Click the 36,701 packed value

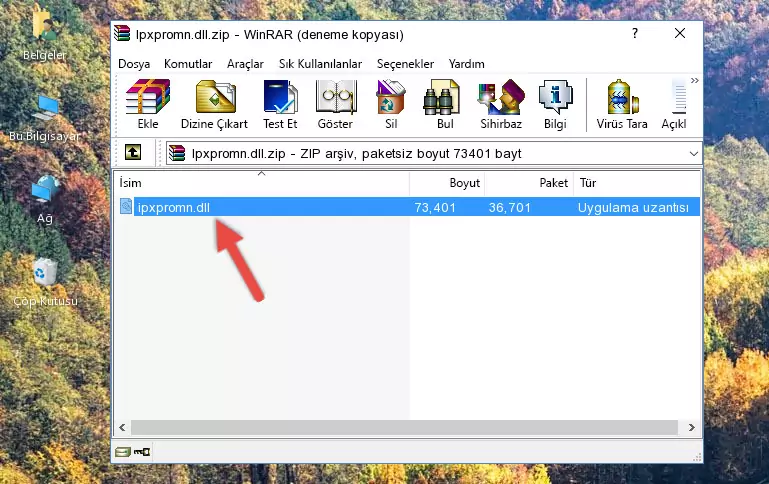[x=510, y=207]
